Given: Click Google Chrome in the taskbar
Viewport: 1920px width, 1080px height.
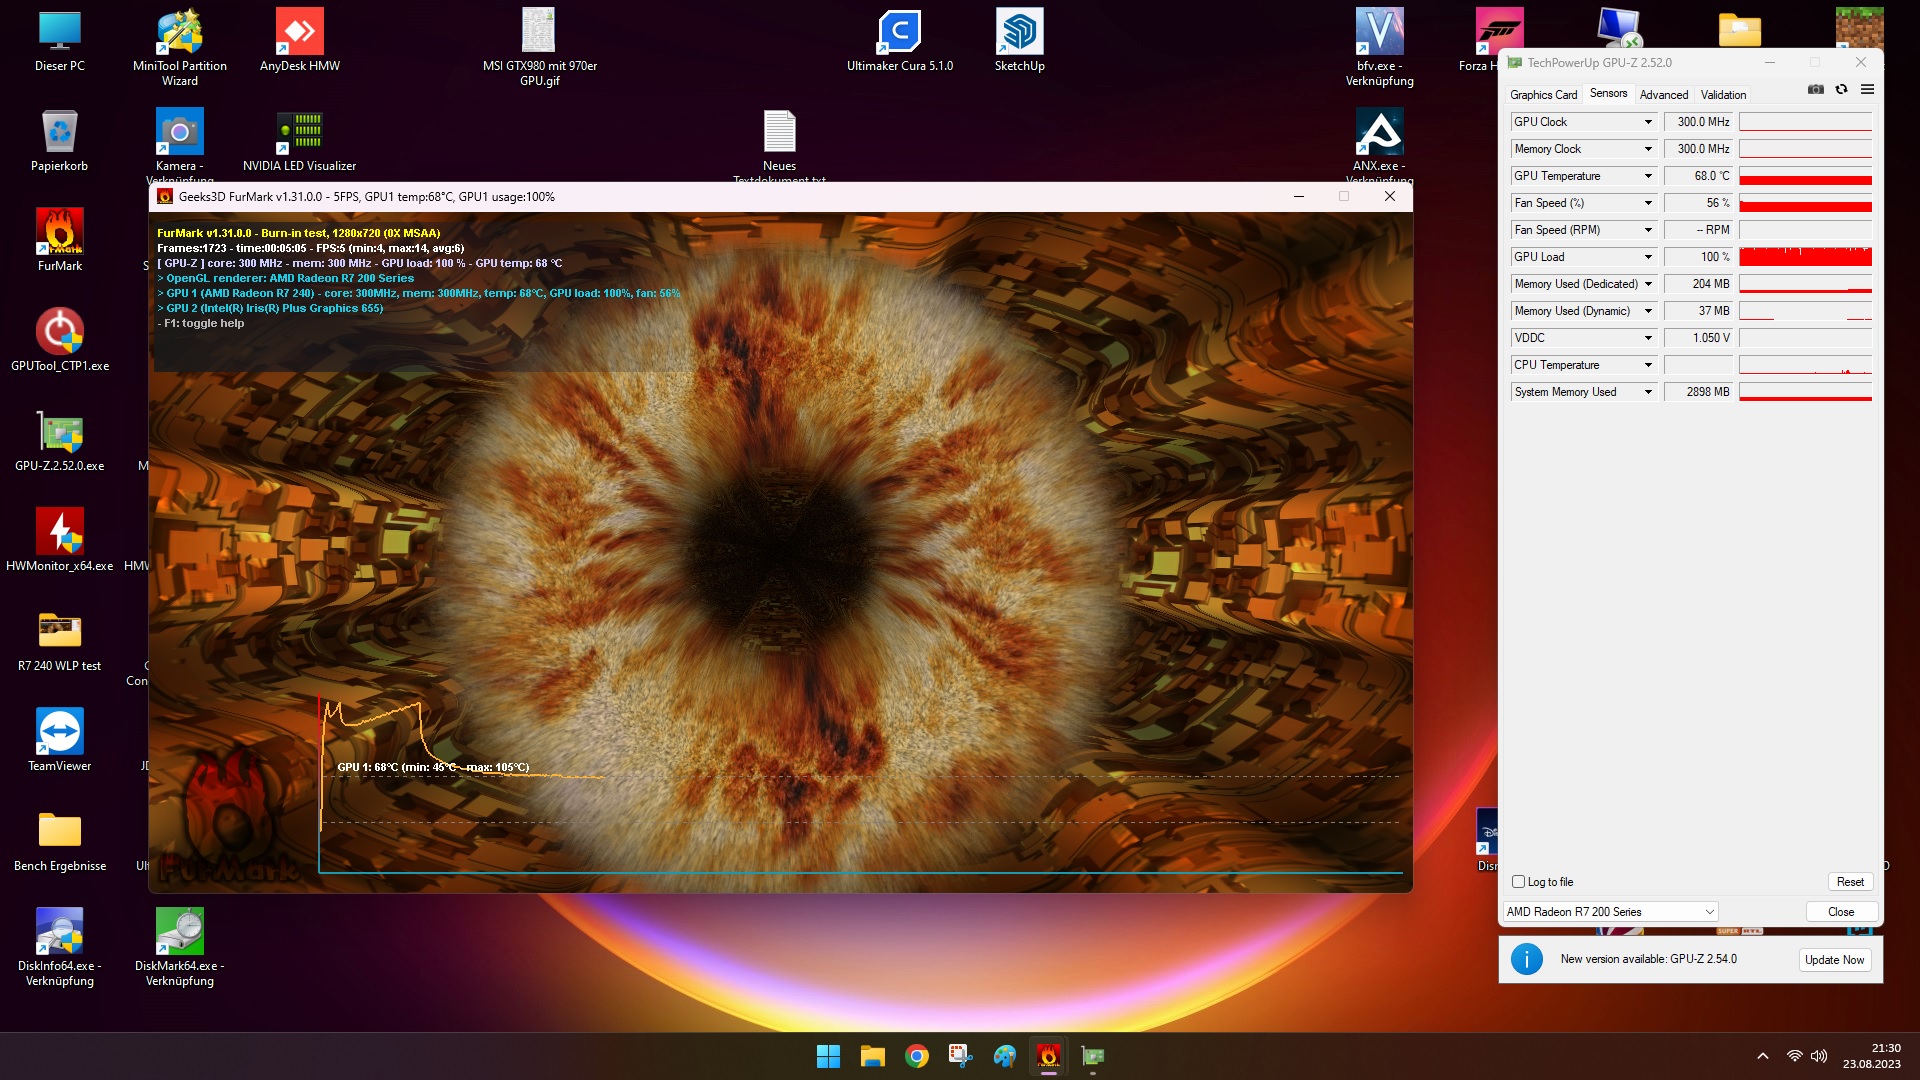Looking at the screenshot, I should coord(916,1057).
